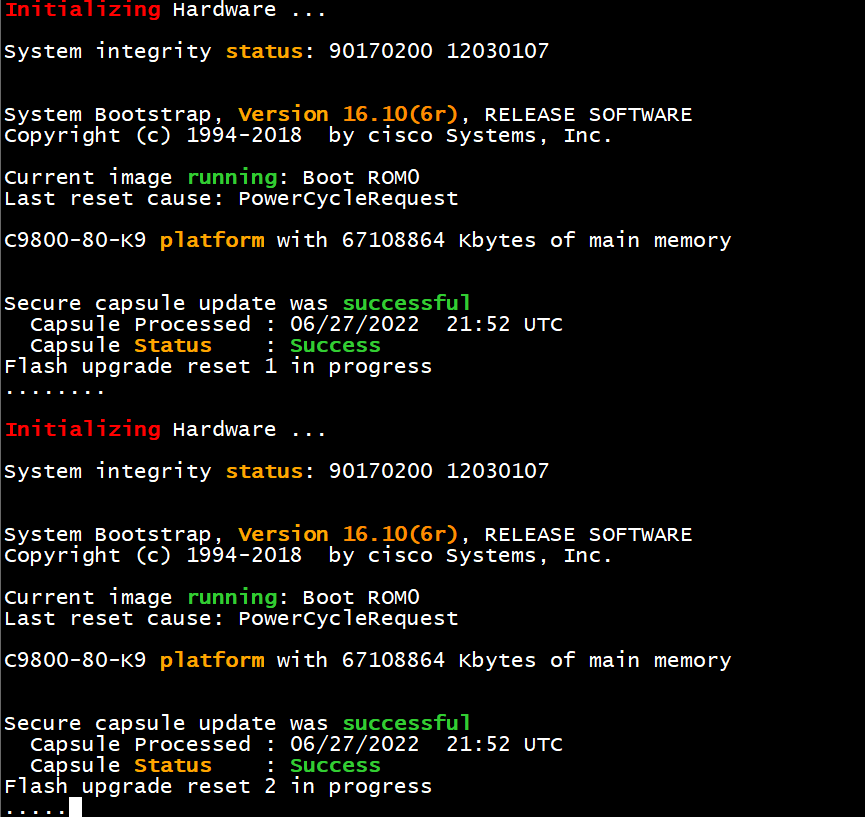Click the green 'Success' capsule status before reset 2
Viewport: 865px width, 817px height.
point(335,765)
